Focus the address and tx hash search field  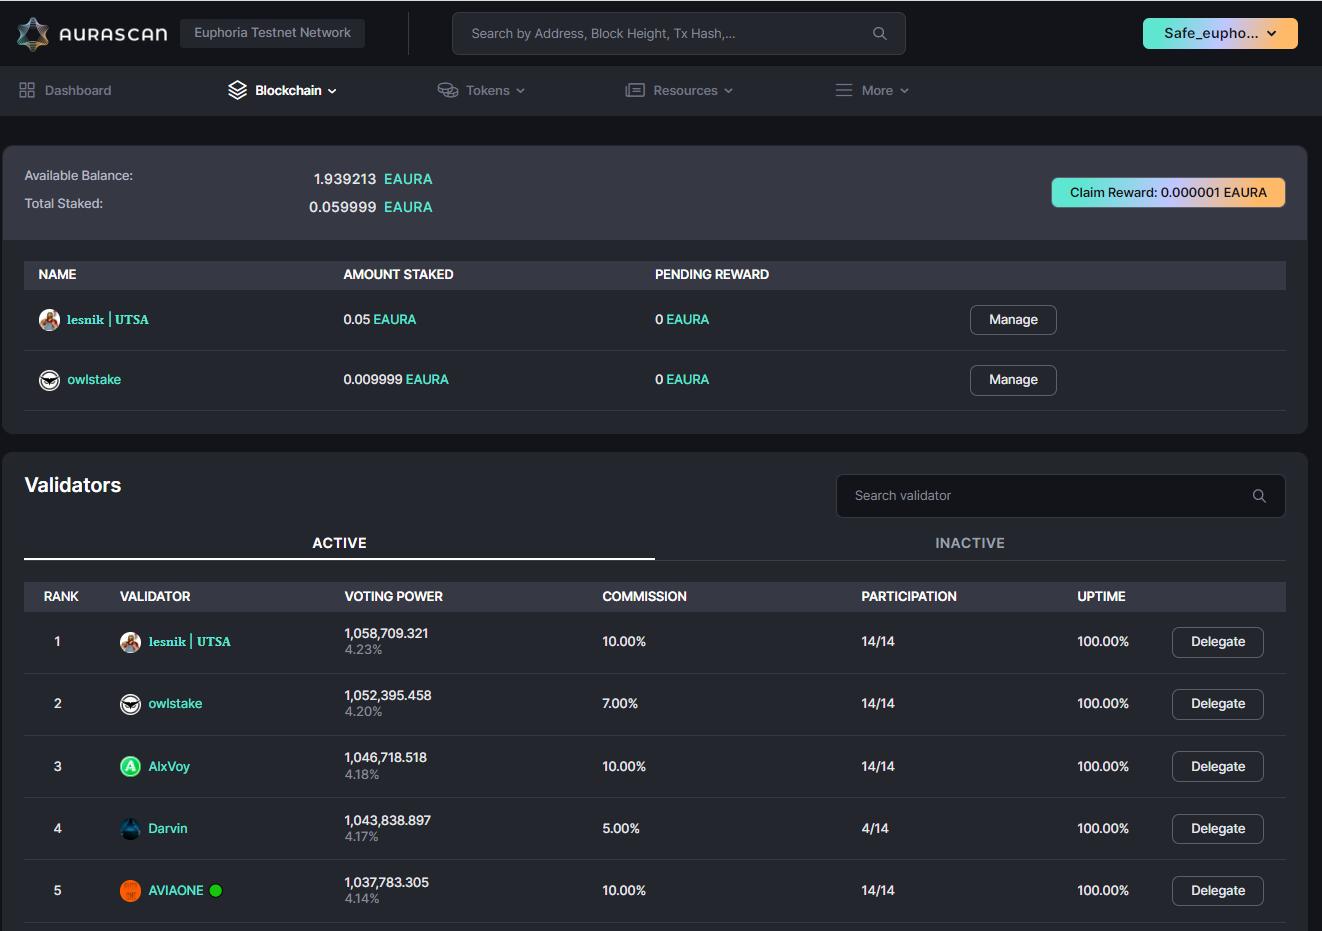coord(679,33)
